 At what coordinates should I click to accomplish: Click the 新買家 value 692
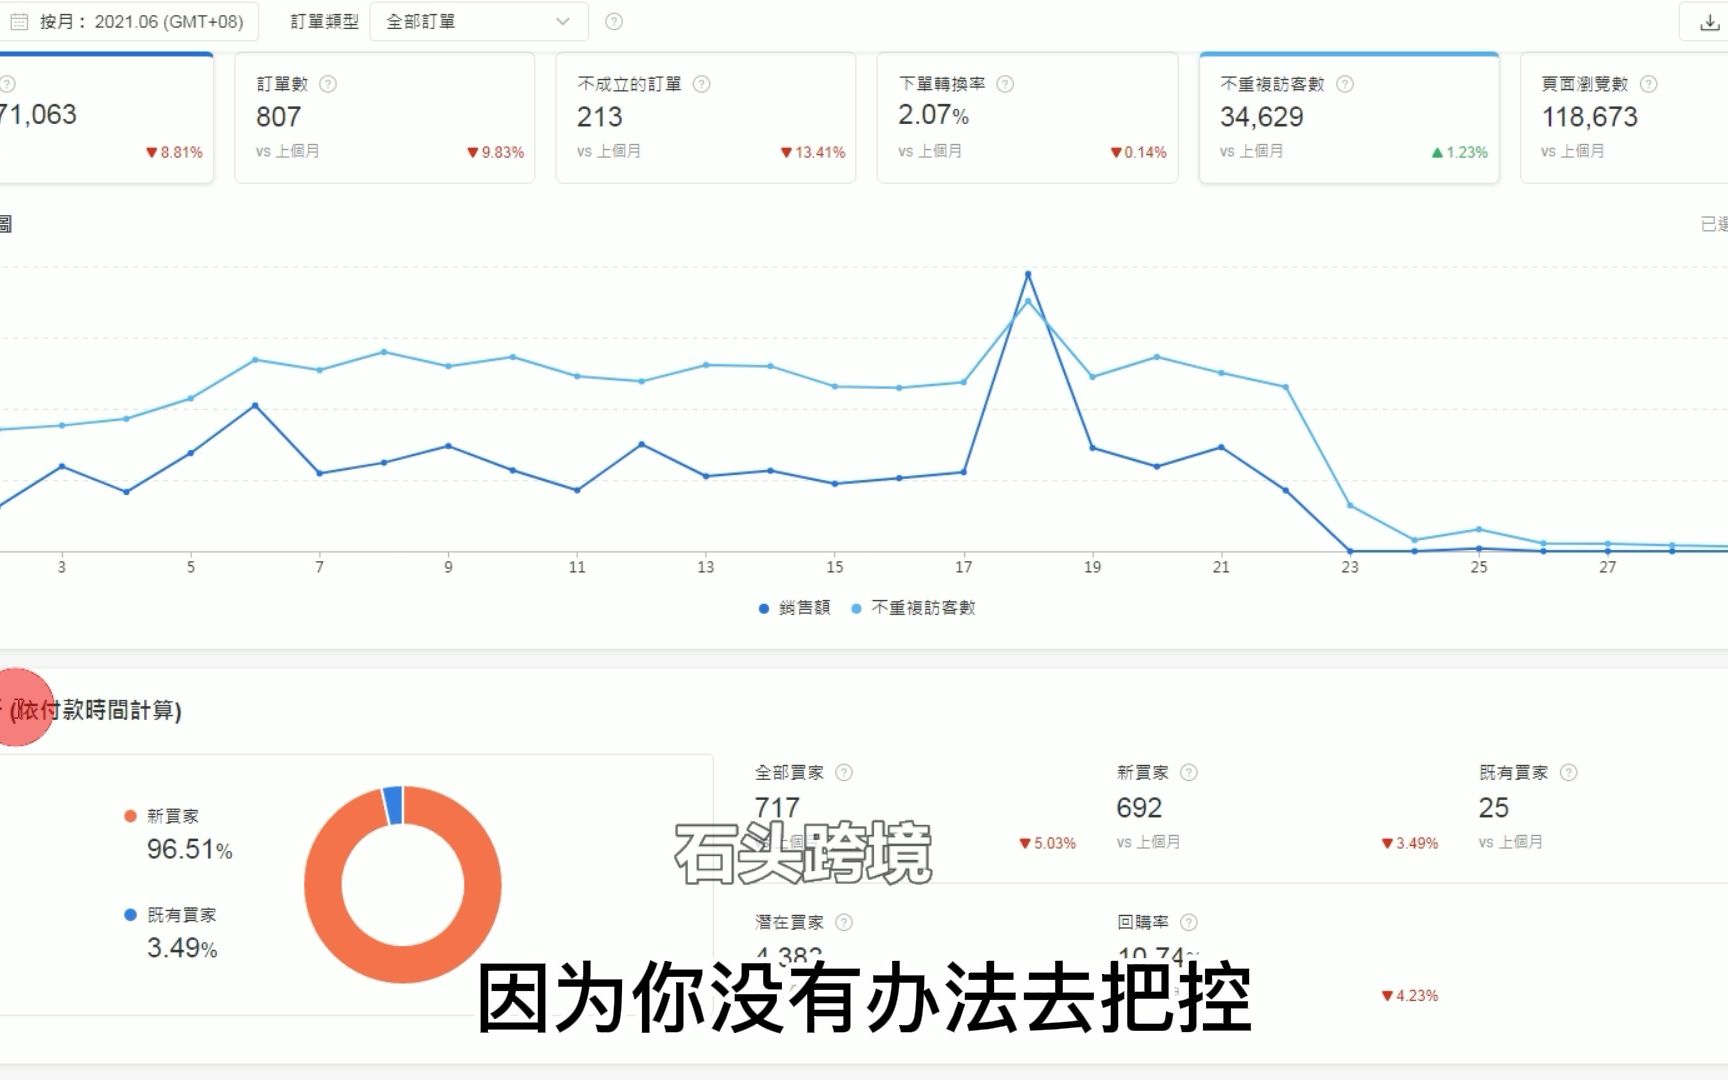(x=1139, y=808)
